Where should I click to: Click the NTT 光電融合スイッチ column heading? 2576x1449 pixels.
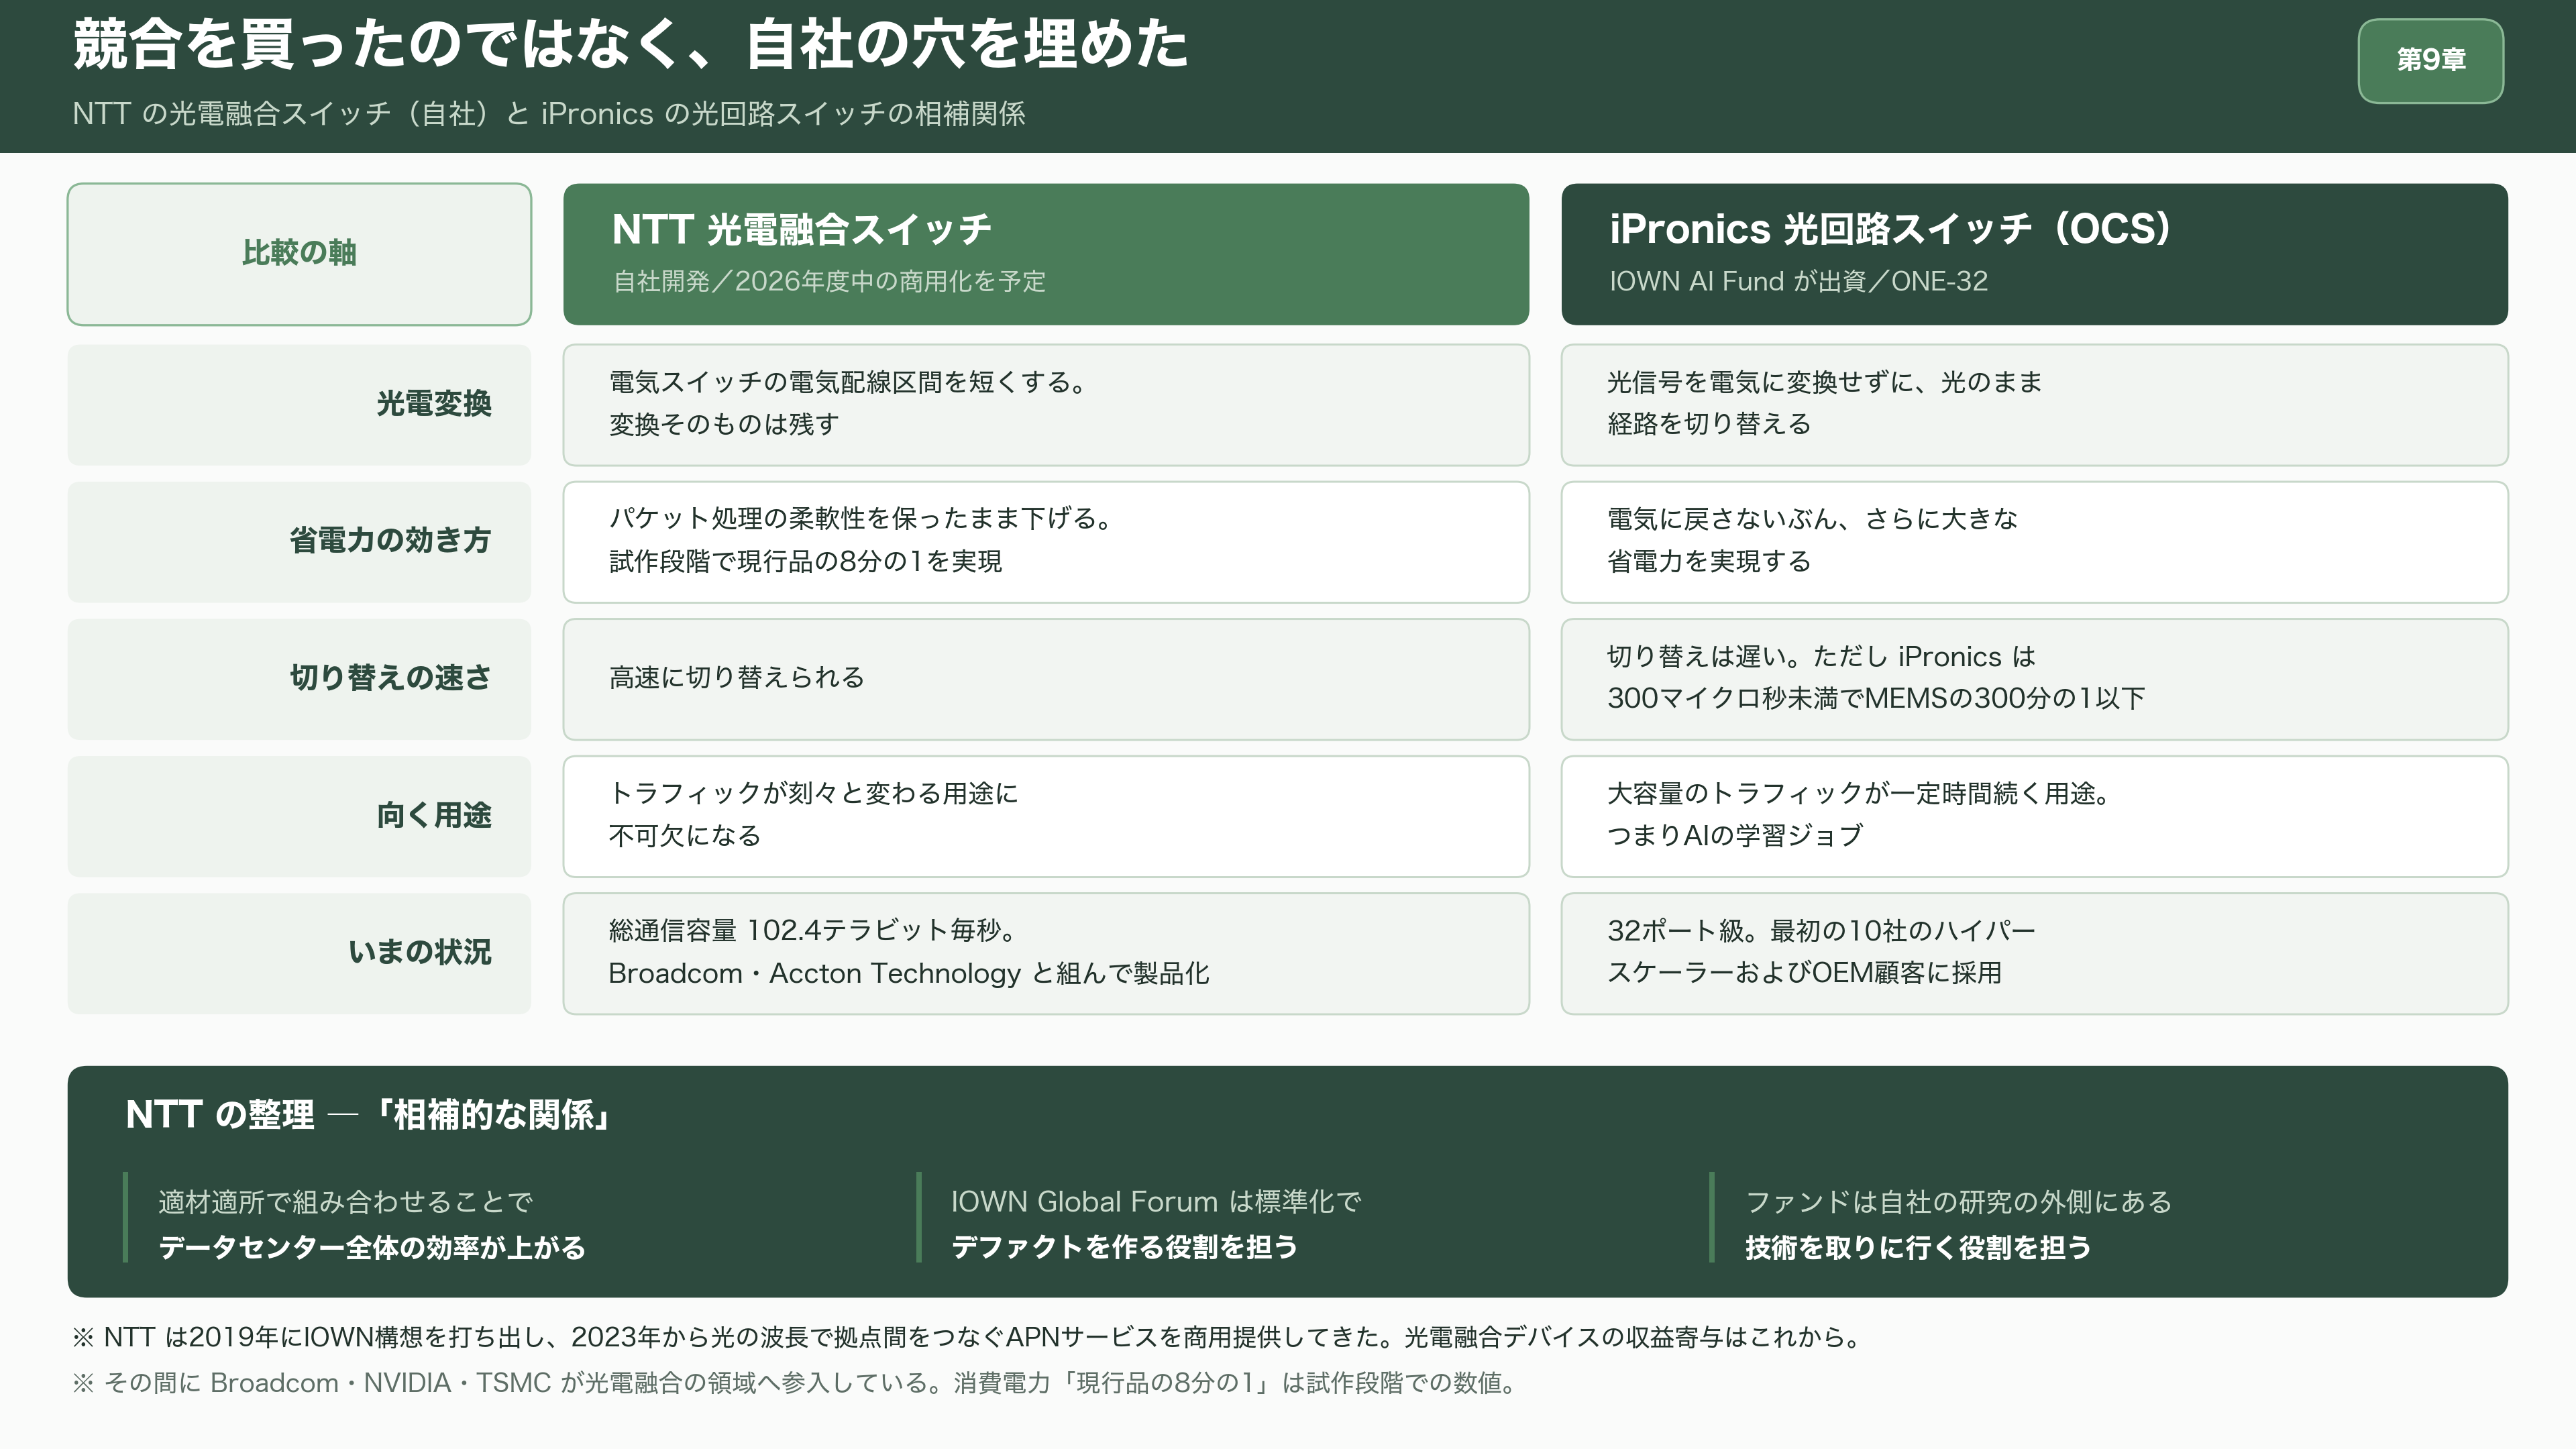coord(801,229)
